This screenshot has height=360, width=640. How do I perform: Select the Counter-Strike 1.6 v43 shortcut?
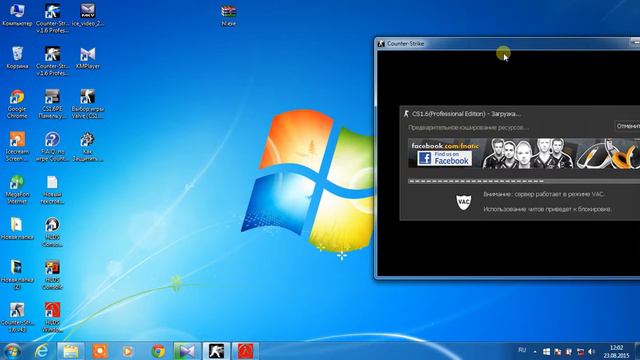(x=17, y=317)
